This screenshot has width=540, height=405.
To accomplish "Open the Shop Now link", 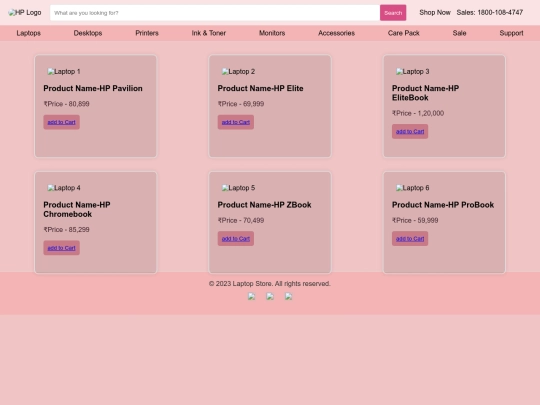I will pyautogui.click(x=435, y=13).
